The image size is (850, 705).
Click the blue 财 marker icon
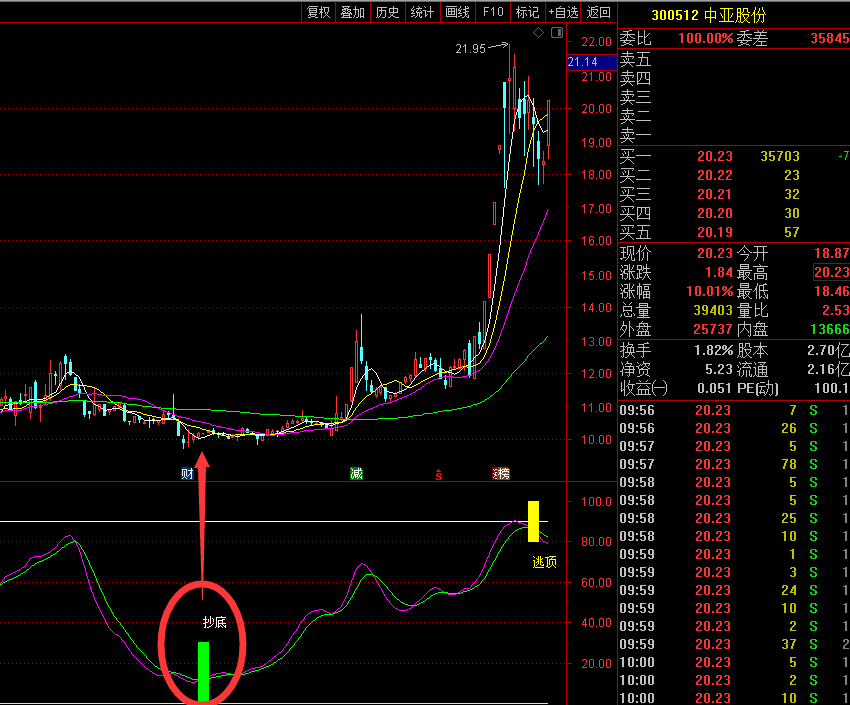(x=187, y=474)
